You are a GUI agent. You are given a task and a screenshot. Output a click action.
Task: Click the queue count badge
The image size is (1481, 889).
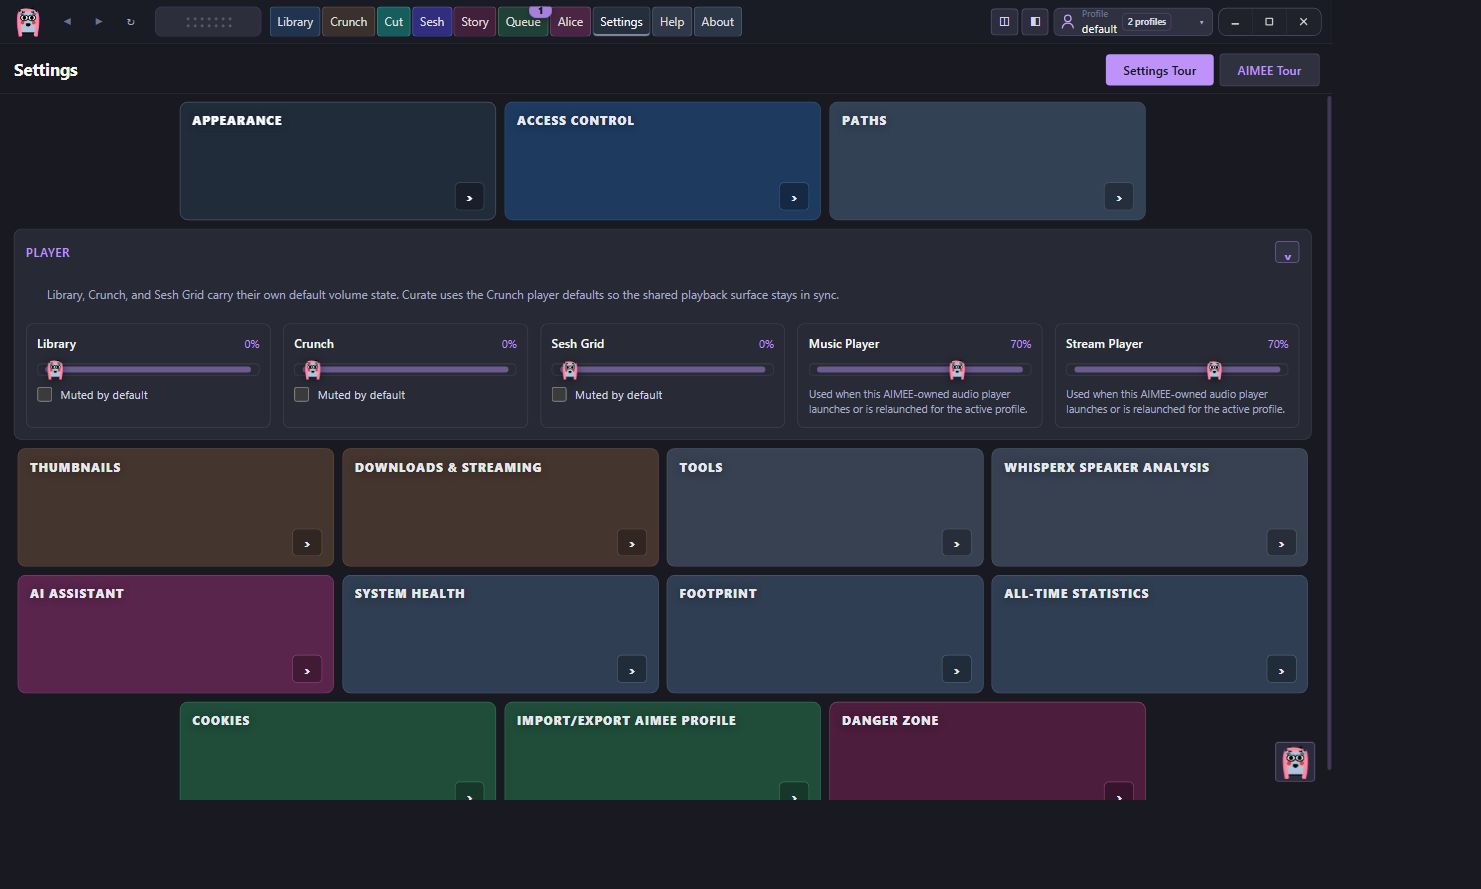[540, 11]
